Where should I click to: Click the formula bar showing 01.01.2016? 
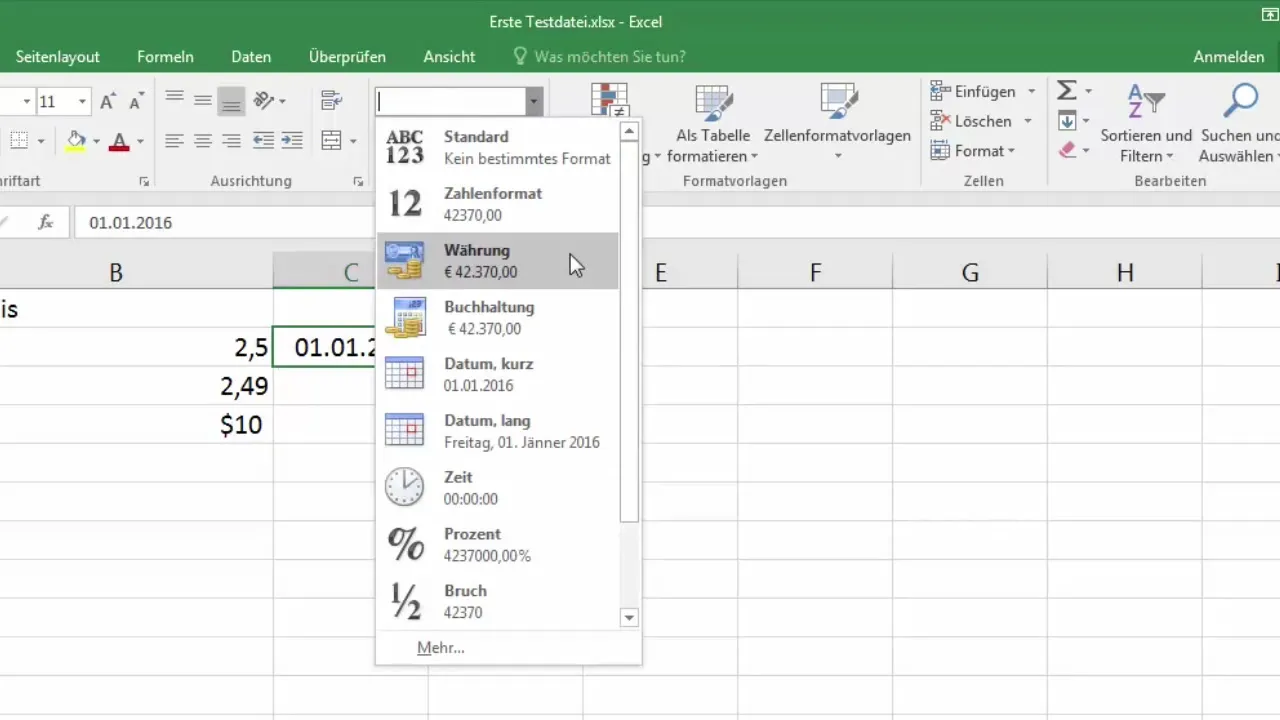[x=676, y=223]
